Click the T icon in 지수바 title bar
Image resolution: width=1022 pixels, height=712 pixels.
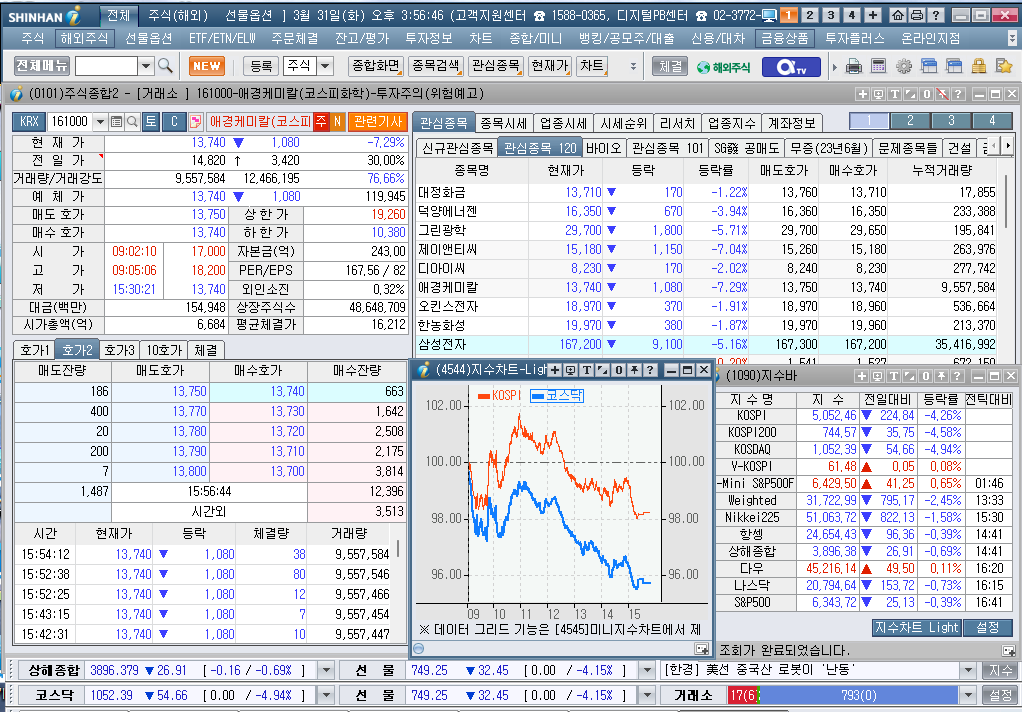894,376
